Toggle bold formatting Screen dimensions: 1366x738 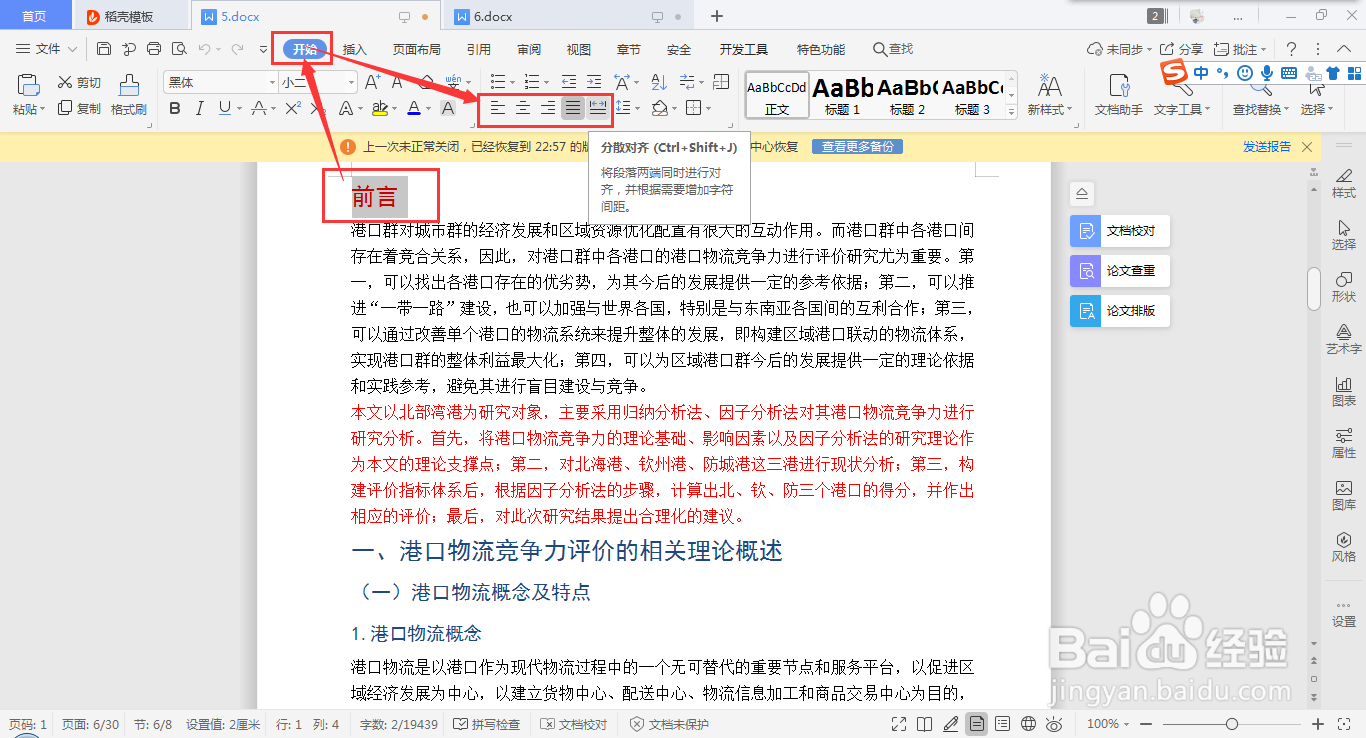tap(176, 107)
